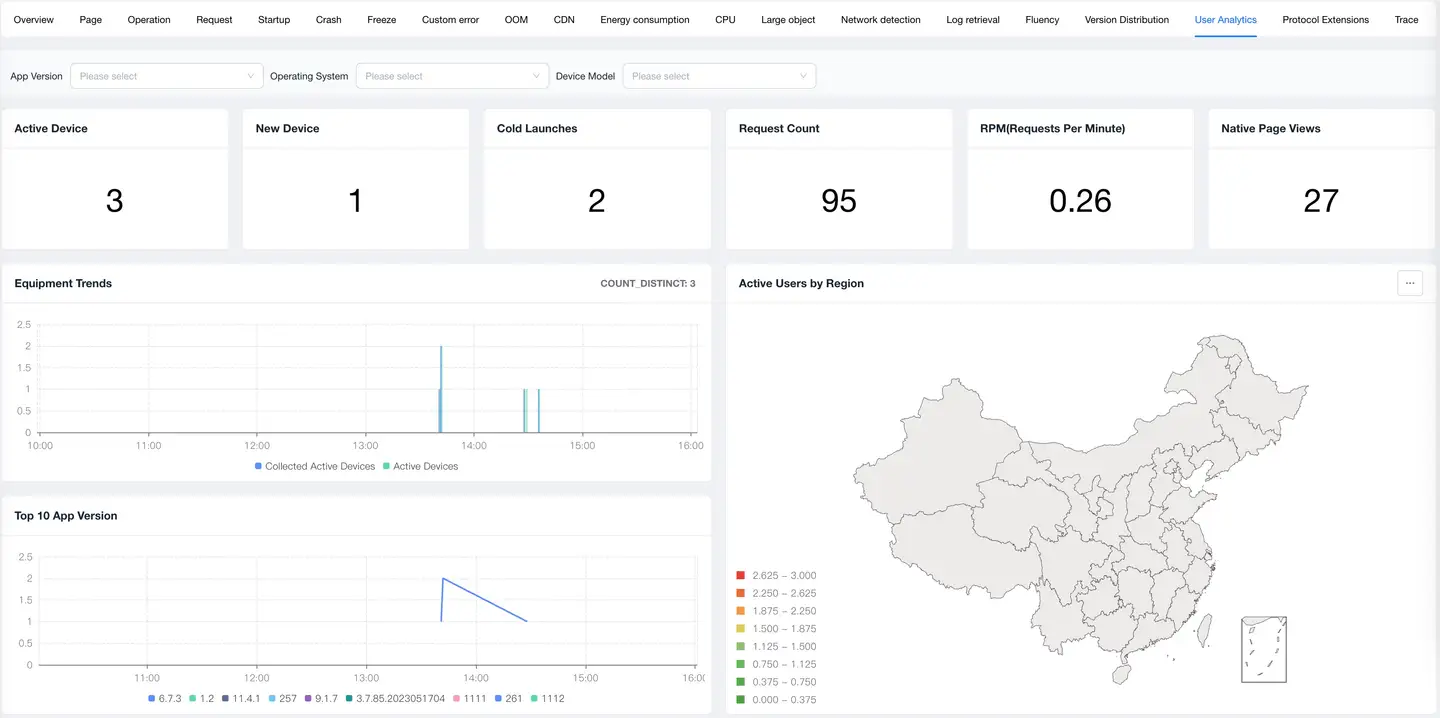Select the red 2.625 – 3.000 range swatch
This screenshot has width=1440, height=718.
click(x=740, y=575)
